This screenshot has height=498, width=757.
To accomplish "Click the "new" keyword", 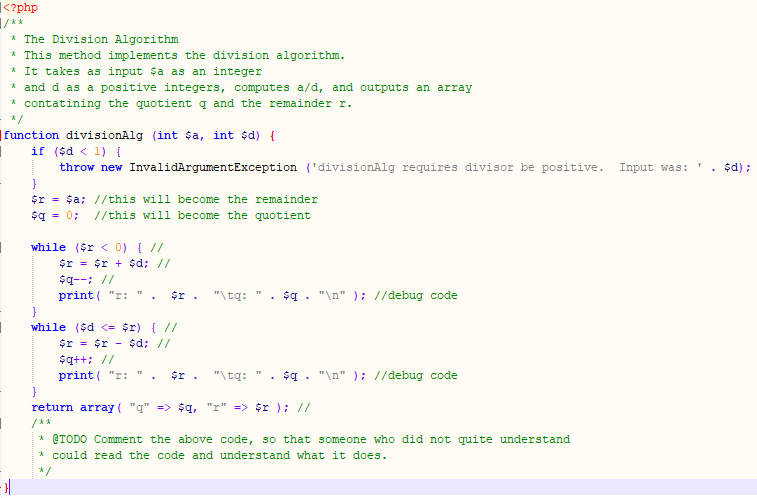I will click(x=112, y=167).
